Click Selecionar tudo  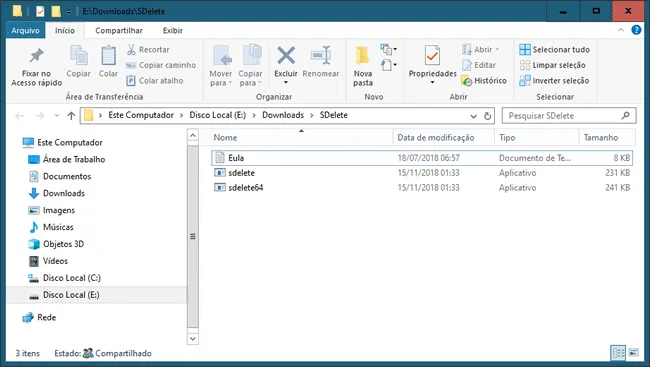point(554,49)
